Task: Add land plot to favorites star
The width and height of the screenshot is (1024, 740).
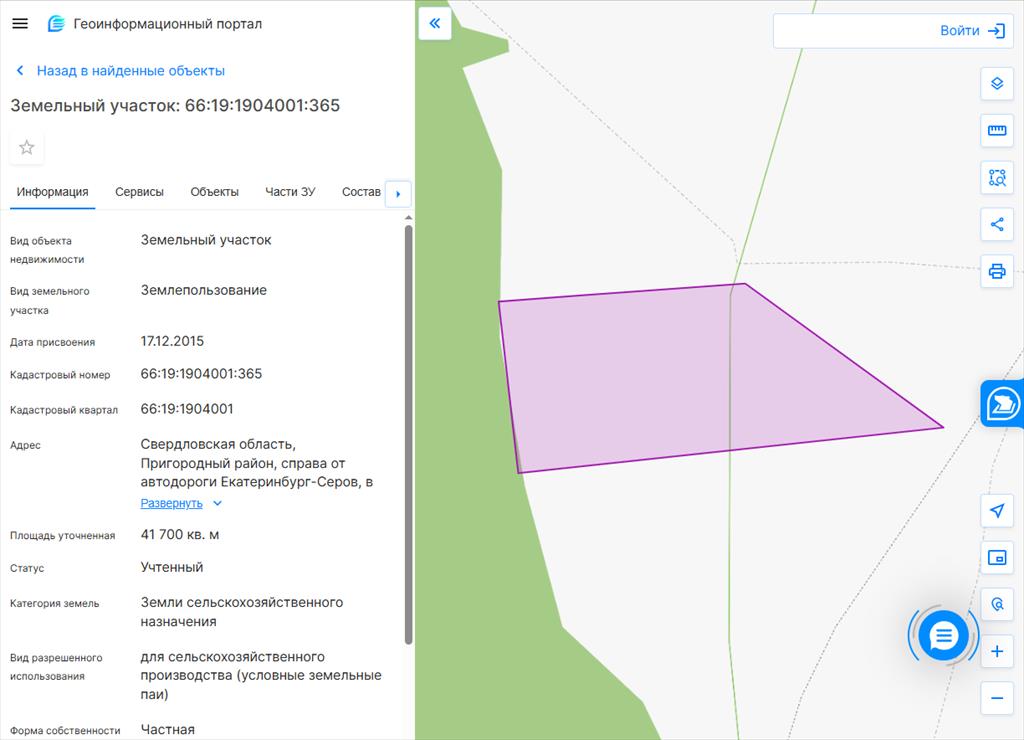Action: click(27, 148)
